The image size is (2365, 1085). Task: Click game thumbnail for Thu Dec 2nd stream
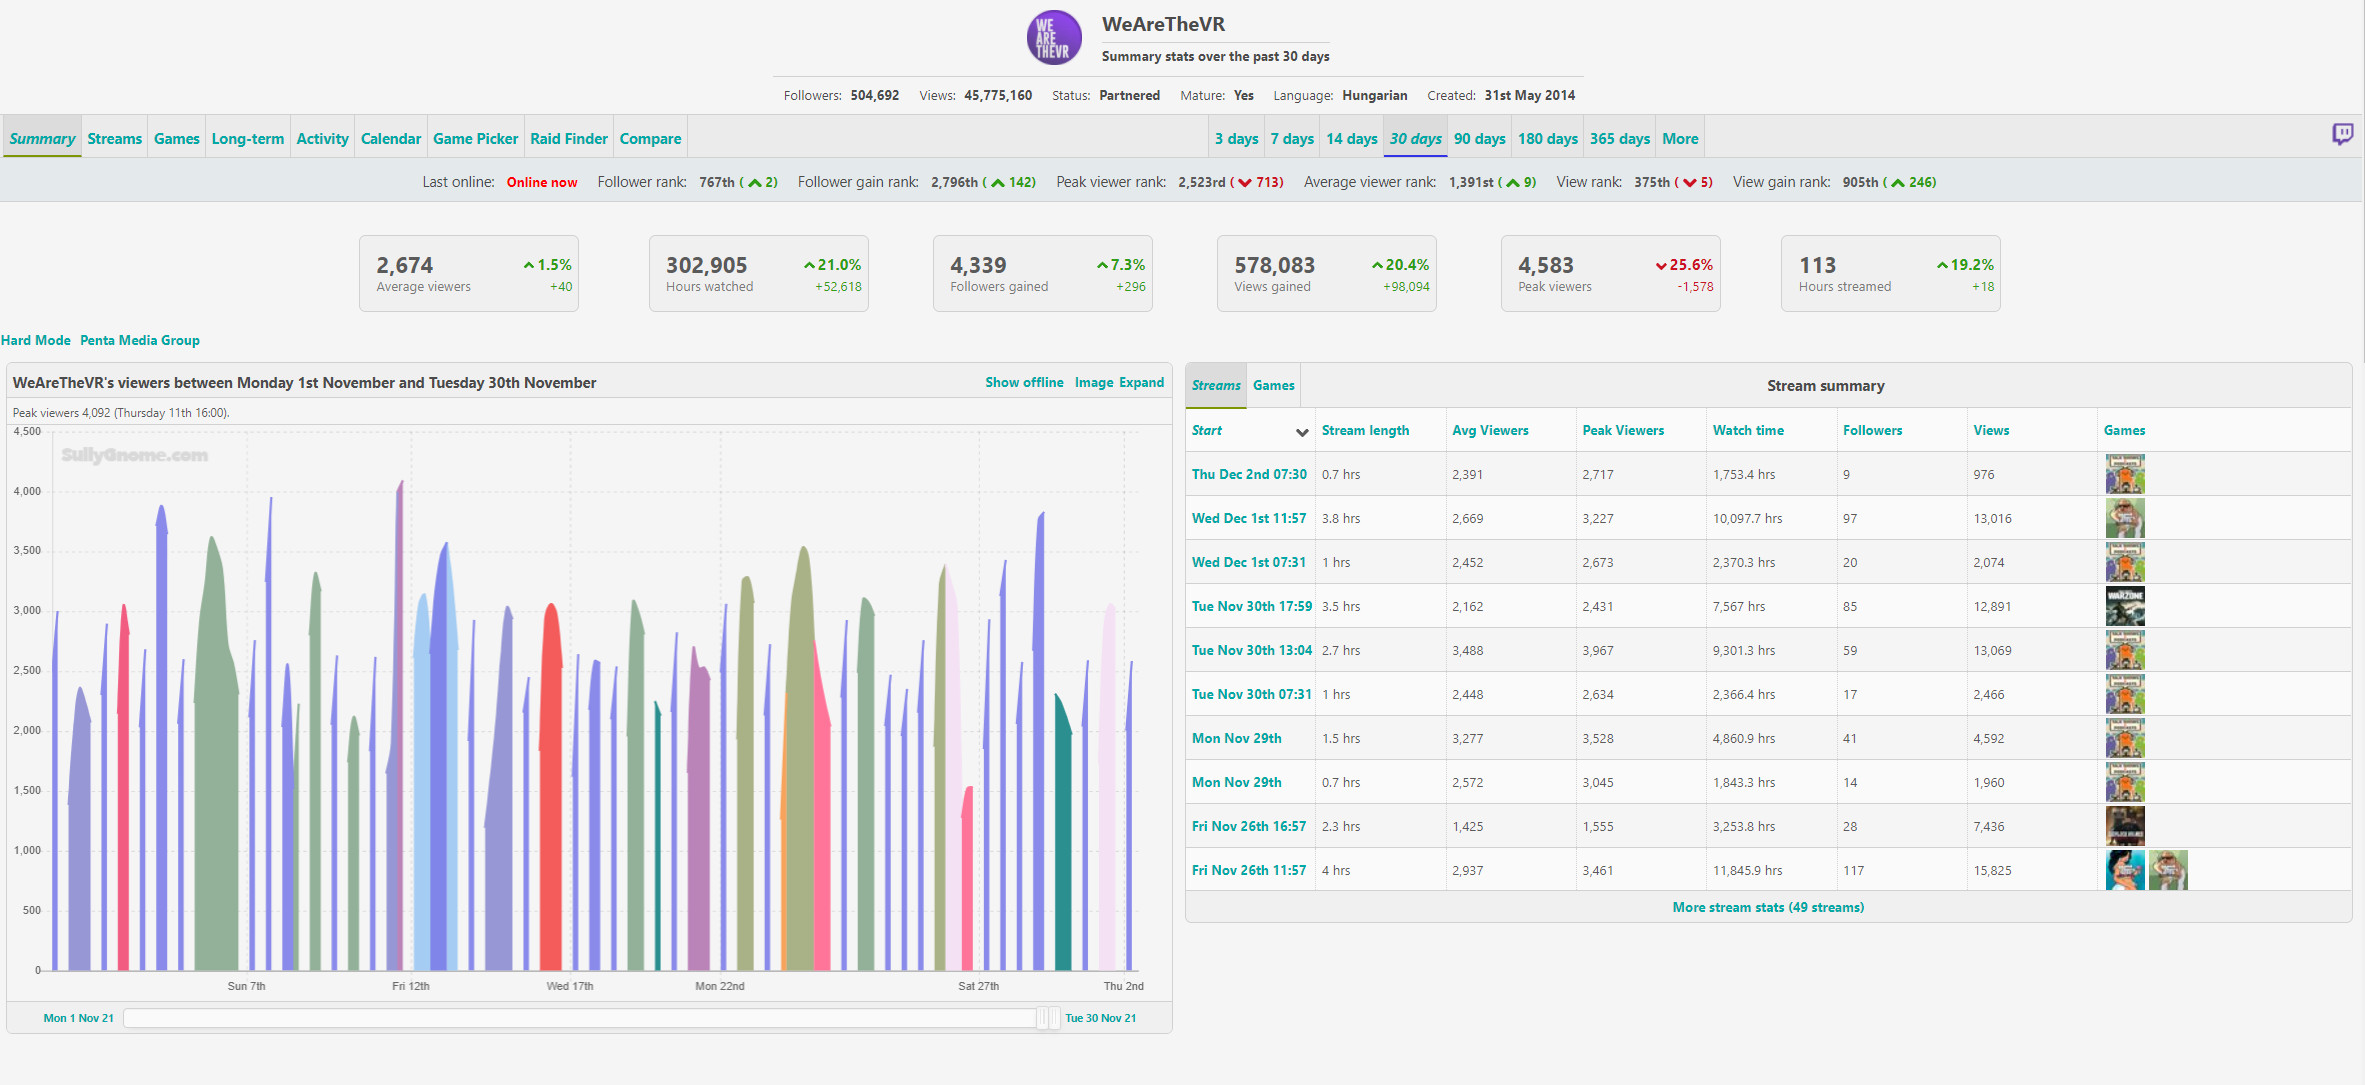(2124, 474)
